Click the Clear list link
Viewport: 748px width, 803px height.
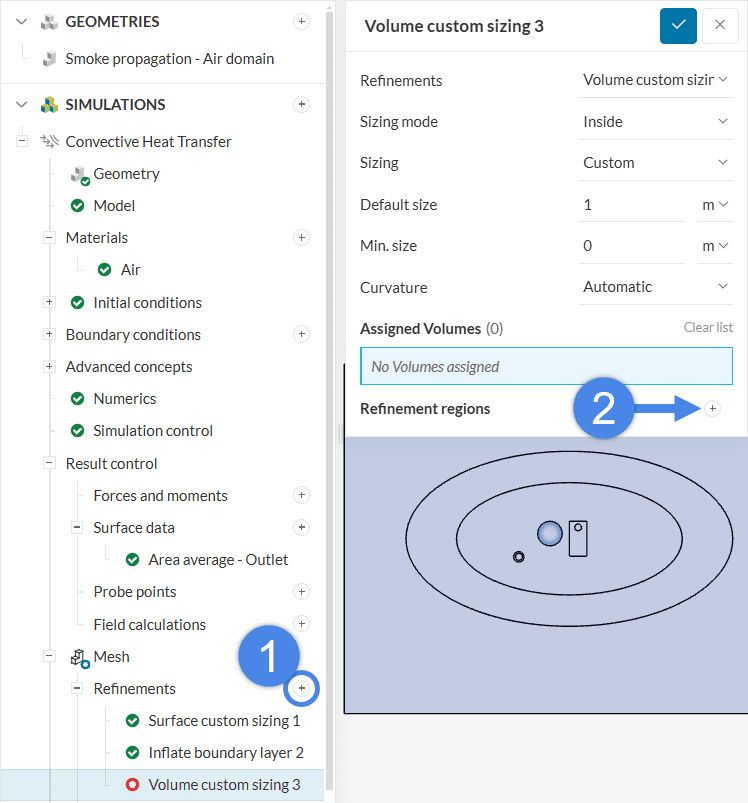point(708,327)
